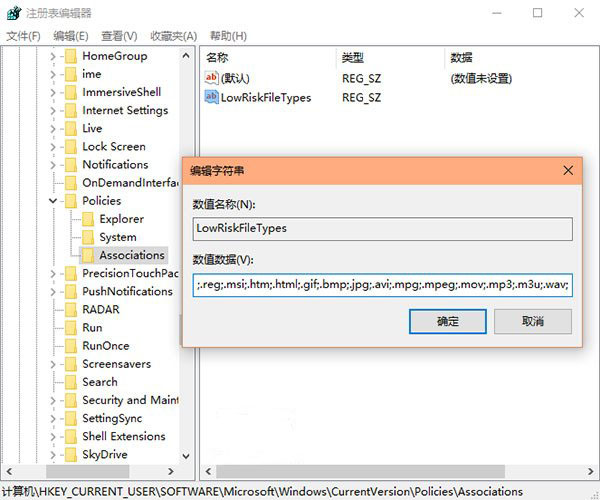The height and width of the screenshot is (500, 600).
Task: Select the SkyDrive folder icon
Action: [x=70, y=454]
